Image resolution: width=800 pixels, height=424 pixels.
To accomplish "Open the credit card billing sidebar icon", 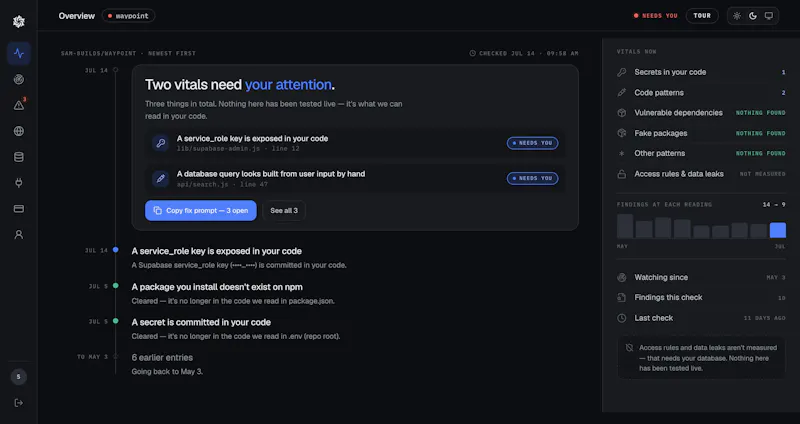I will 19,209.
